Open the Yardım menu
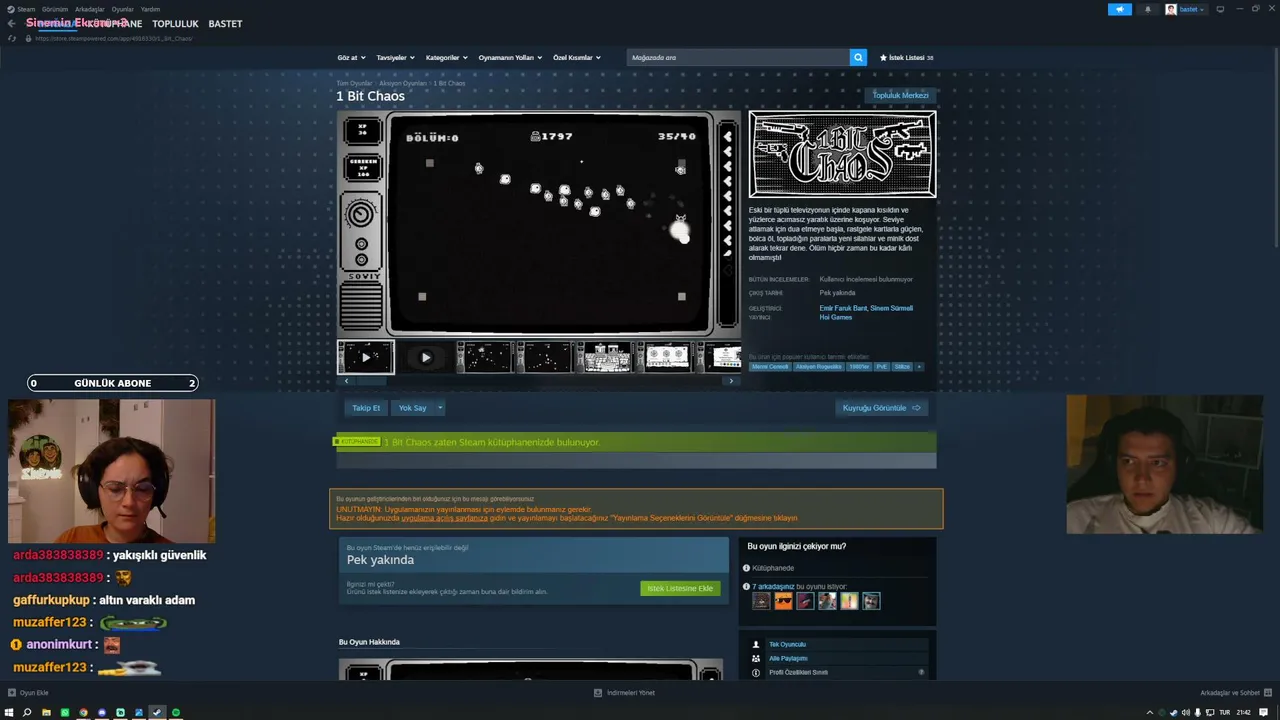The height and width of the screenshot is (720, 1280). coord(150,9)
